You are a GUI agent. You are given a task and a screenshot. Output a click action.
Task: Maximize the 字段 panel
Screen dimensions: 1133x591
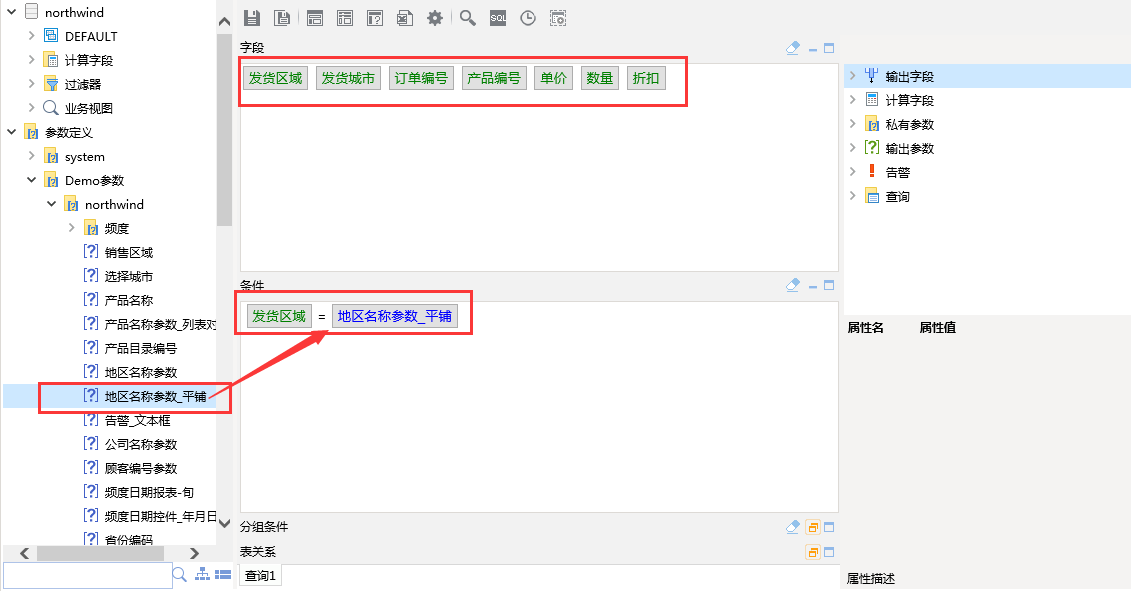coord(829,48)
